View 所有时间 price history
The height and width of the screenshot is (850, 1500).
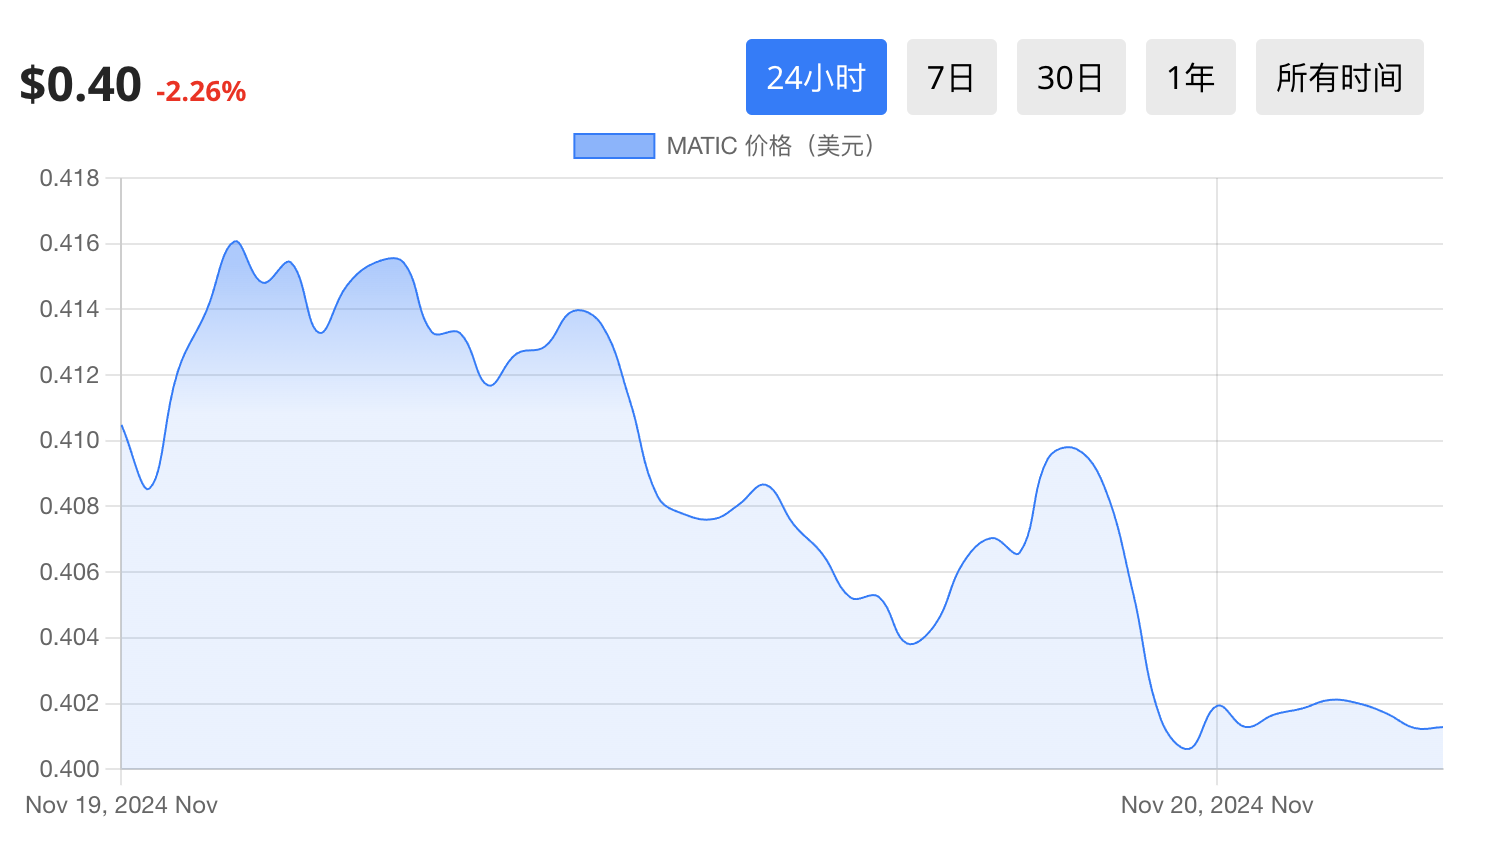(x=1339, y=77)
